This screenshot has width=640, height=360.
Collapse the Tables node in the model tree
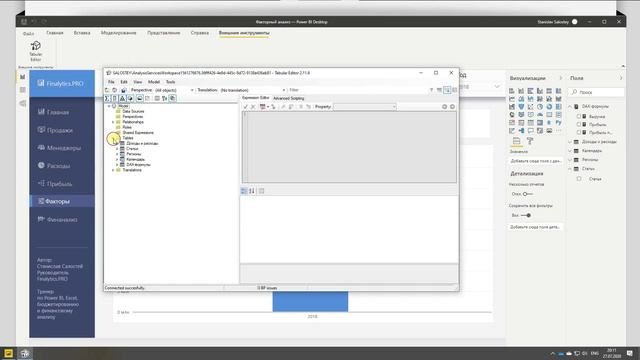[113, 138]
